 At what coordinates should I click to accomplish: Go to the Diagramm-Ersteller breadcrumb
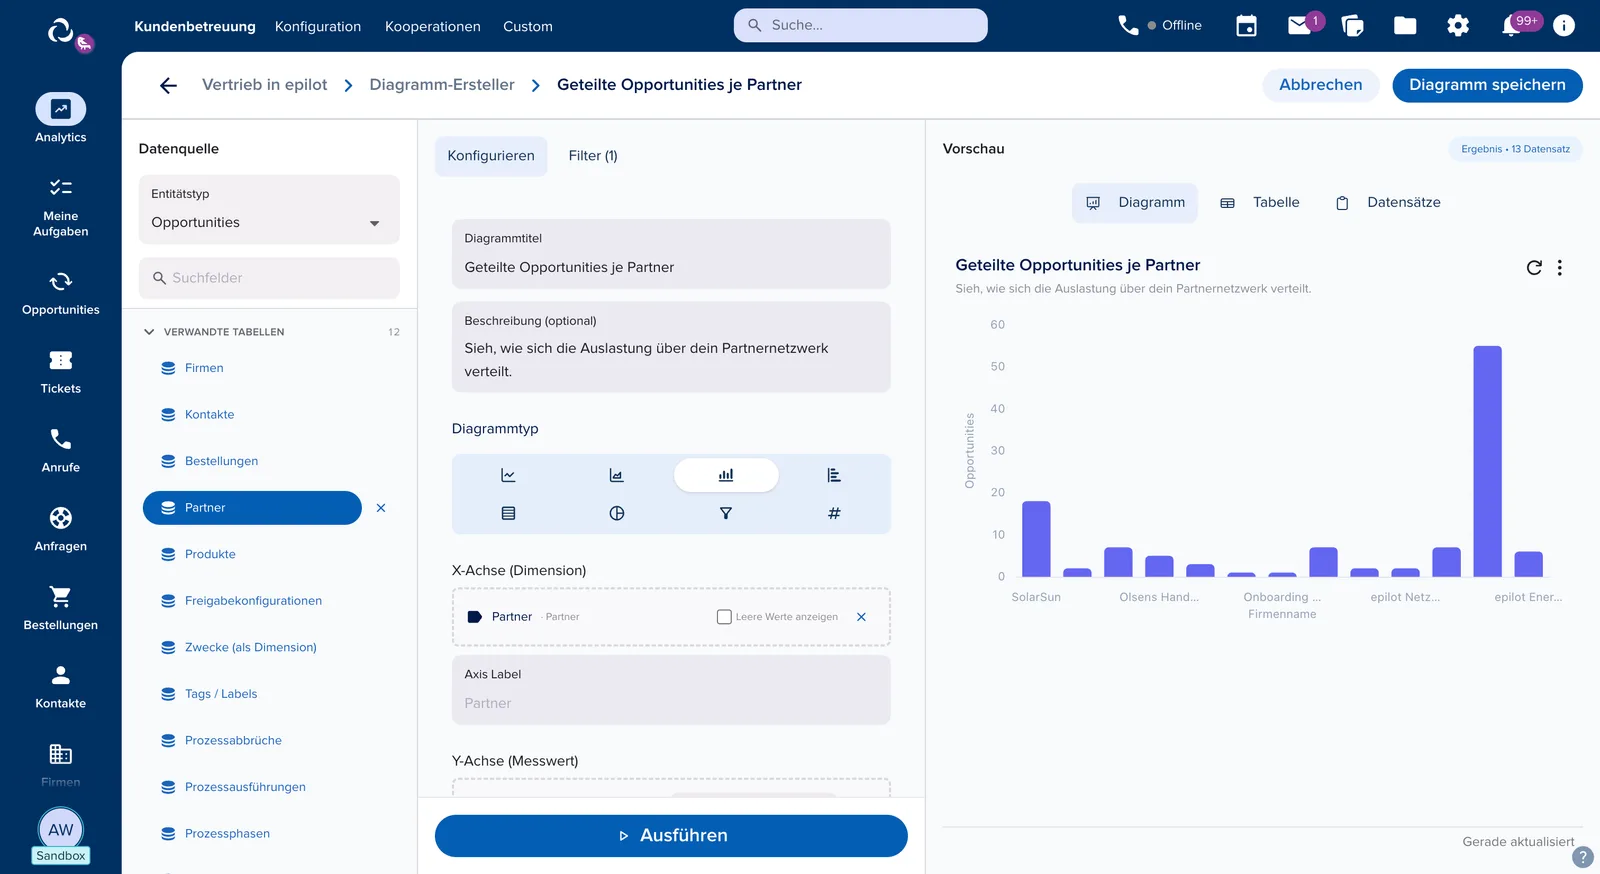pyautogui.click(x=442, y=85)
